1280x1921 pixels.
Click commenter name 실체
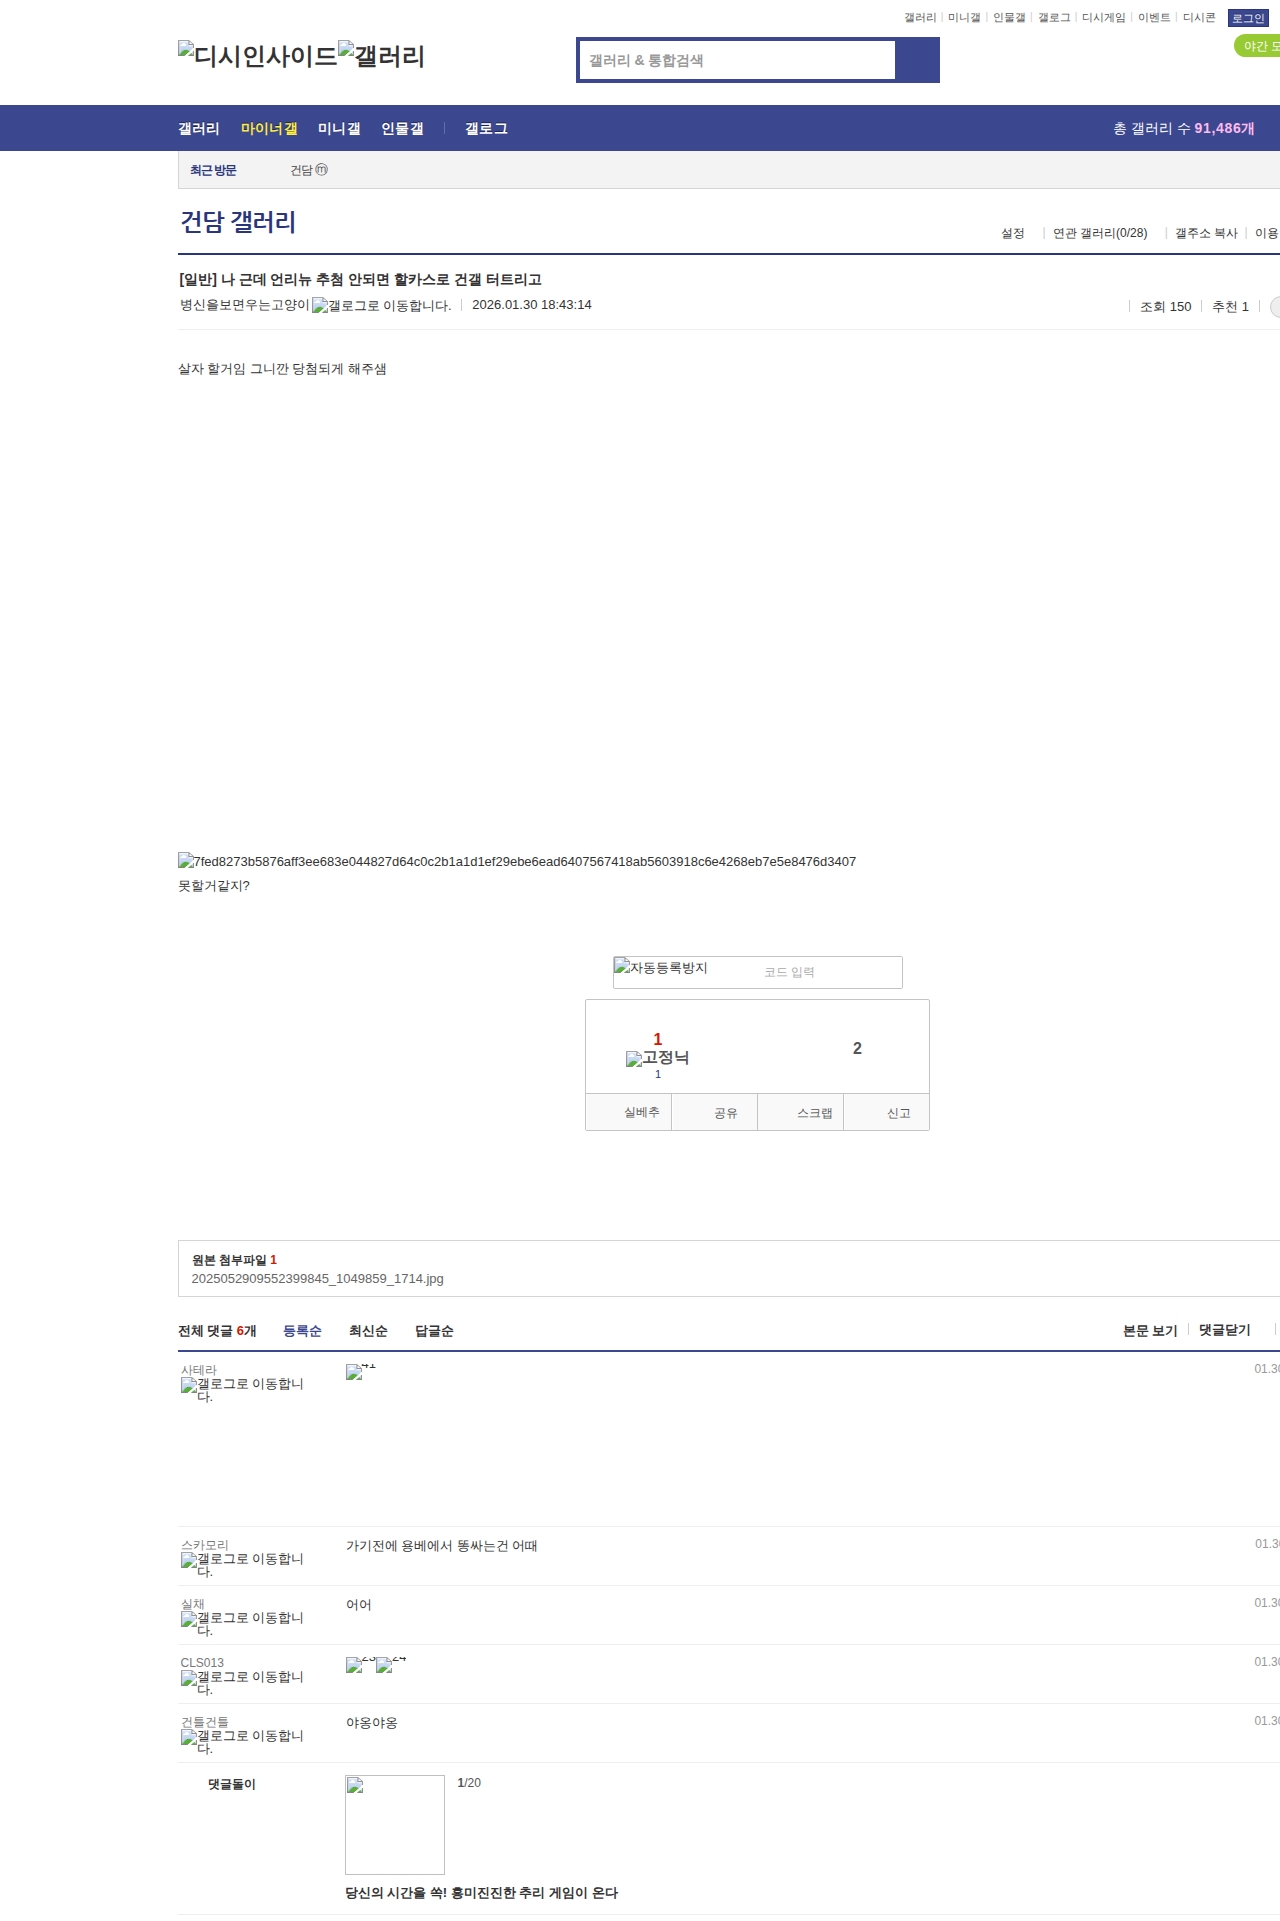click(x=193, y=1604)
